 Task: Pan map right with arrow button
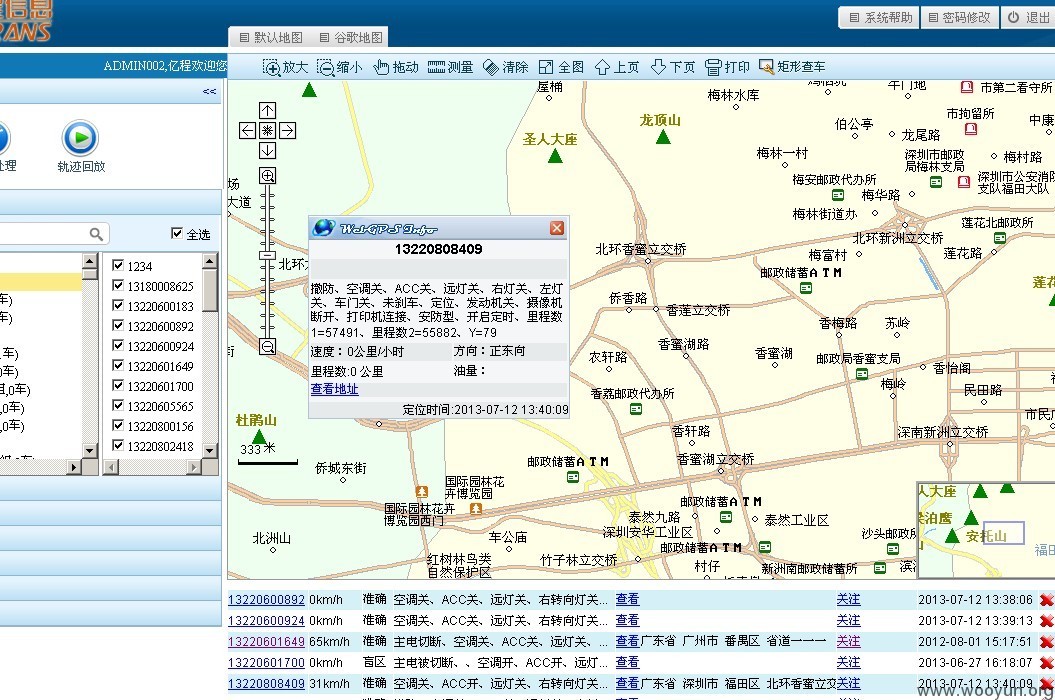(x=287, y=131)
